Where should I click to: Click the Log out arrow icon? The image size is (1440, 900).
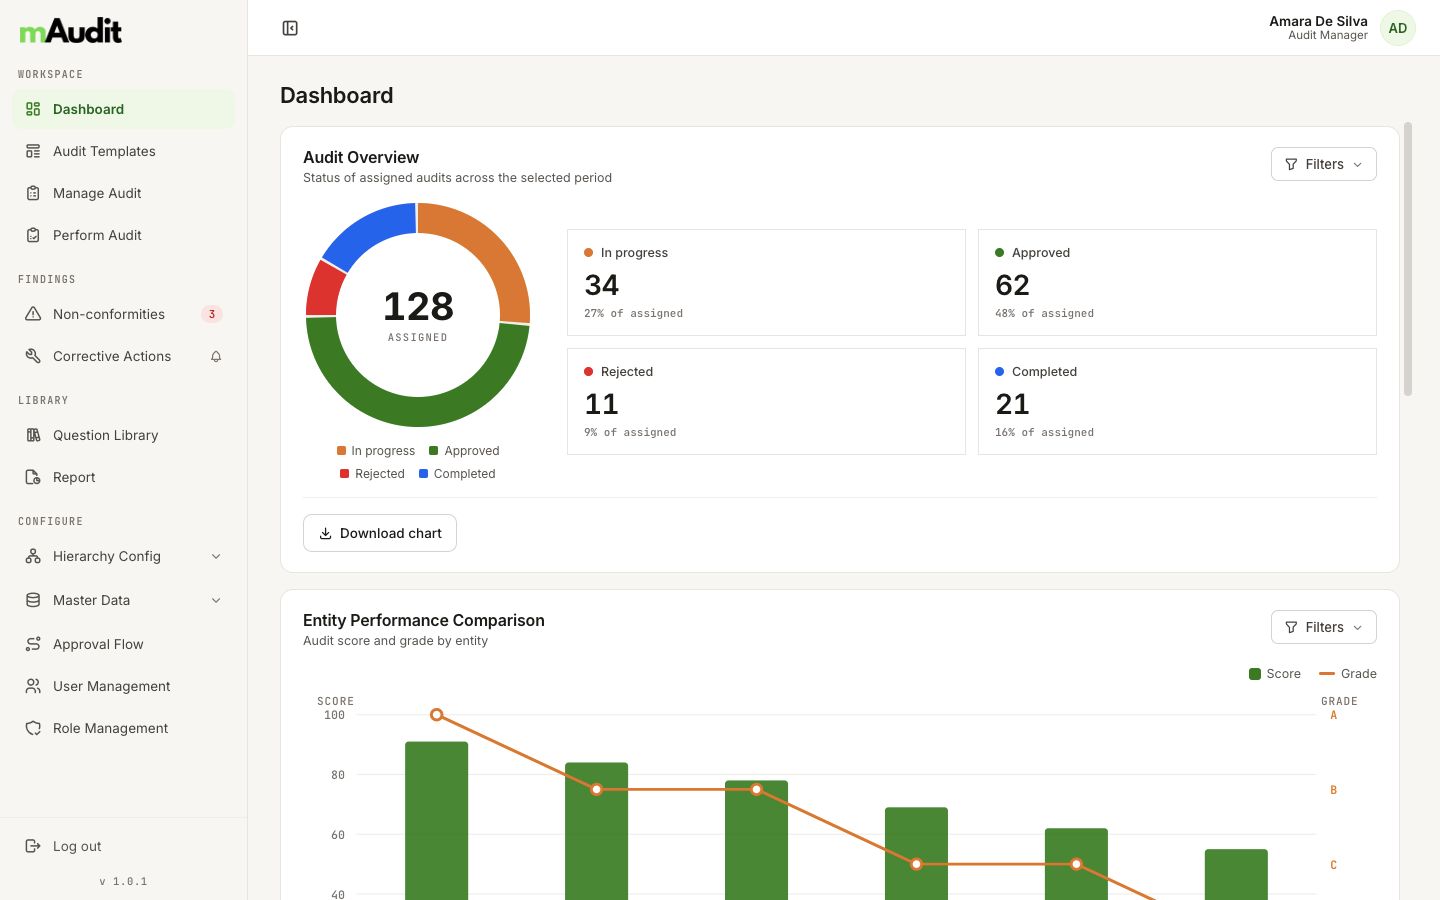pyautogui.click(x=33, y=846)
